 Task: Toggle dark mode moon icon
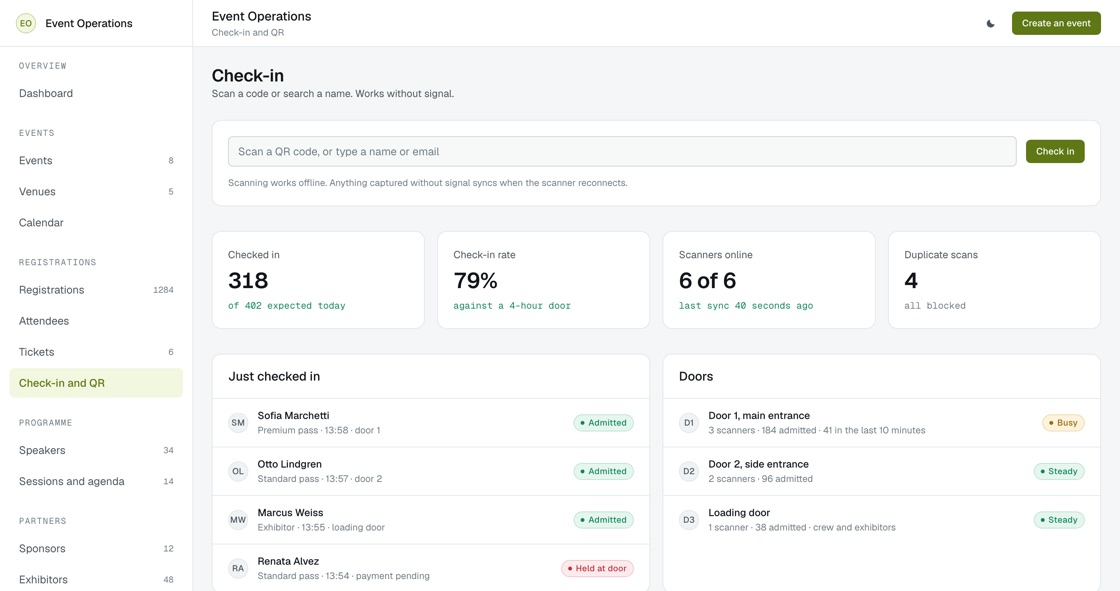[x=990, y=24]
